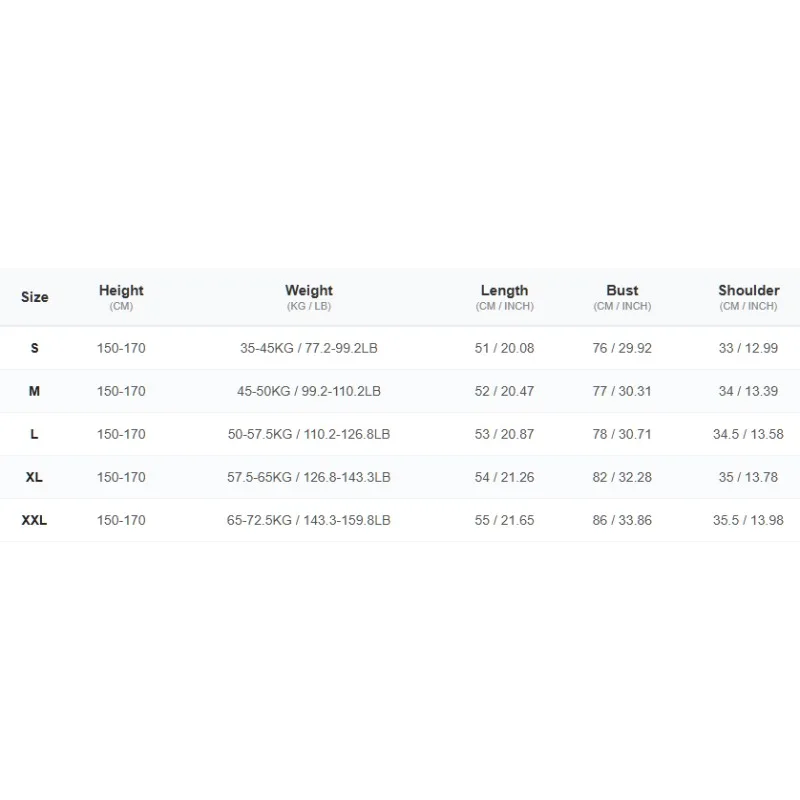Click weight cell 65-72.5KG / 143.3-159.8LB

309,520
